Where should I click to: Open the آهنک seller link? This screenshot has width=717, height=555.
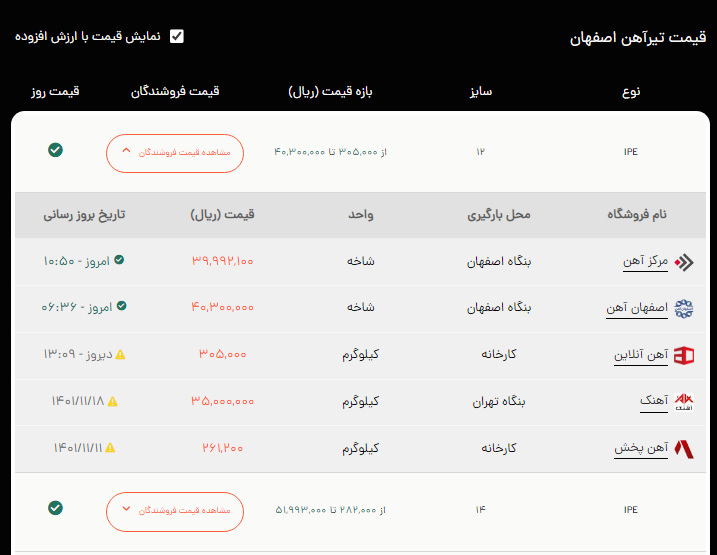pyautogui.click(x=654, y=401)
